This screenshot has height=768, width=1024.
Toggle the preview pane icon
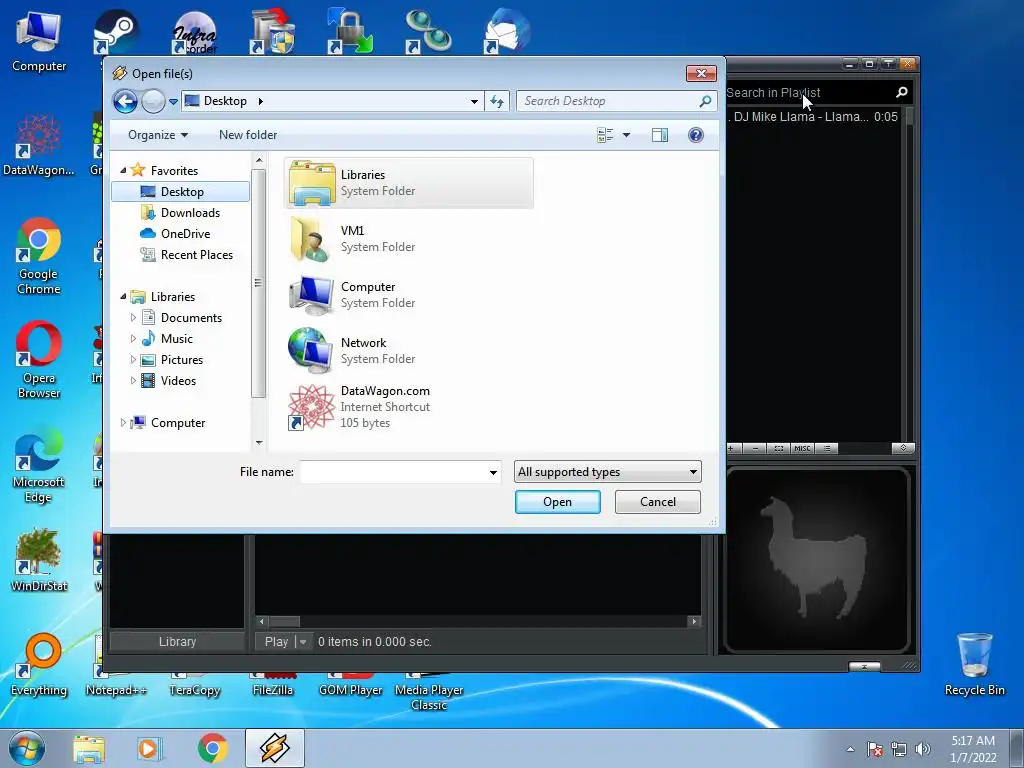[x=660, y=135]
